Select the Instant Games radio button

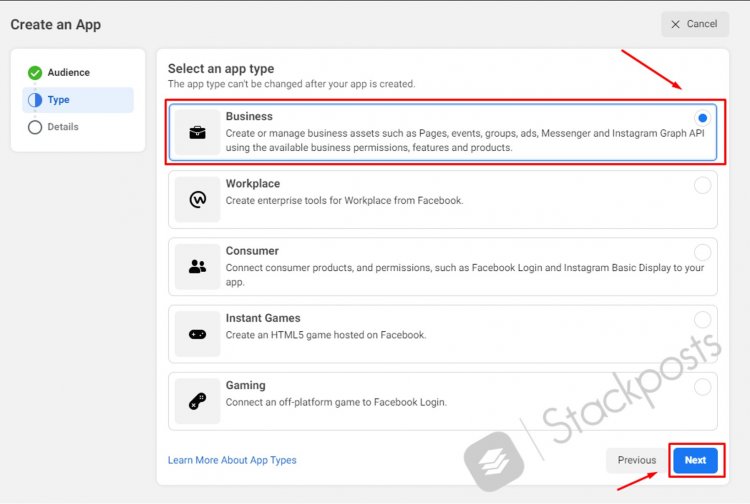click(702, 320)
